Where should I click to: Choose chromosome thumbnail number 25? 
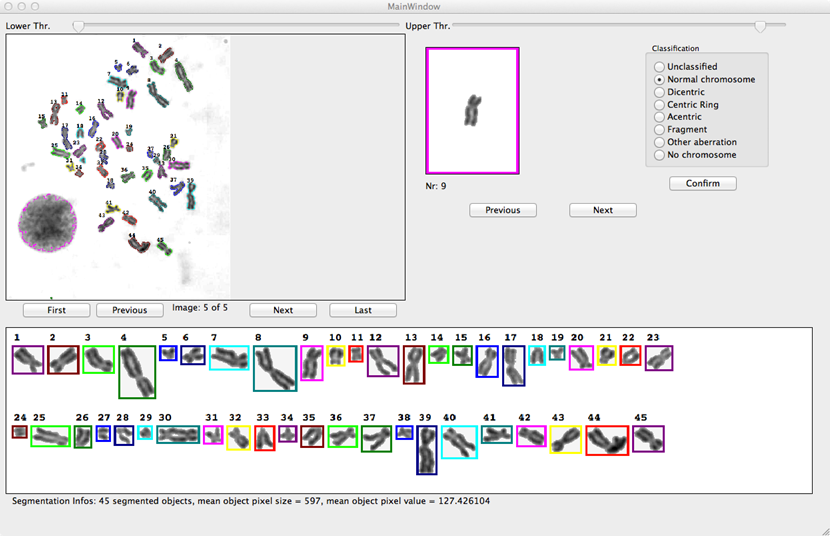pyautogui.click(x=50, y=436)
